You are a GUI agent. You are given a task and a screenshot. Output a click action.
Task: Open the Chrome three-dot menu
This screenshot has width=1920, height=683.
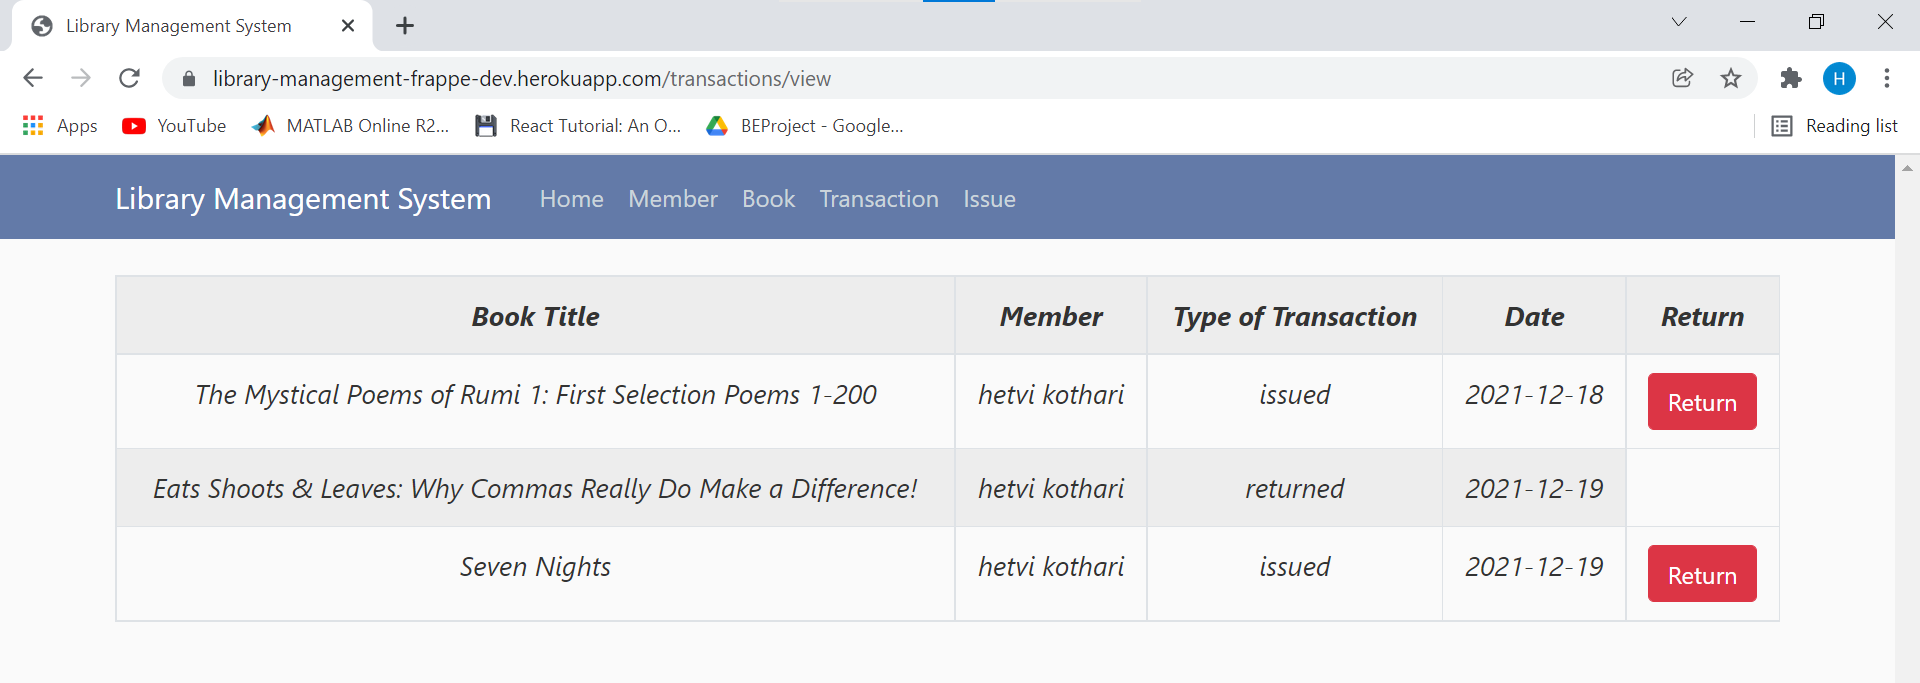click(x=1886, y=78)
